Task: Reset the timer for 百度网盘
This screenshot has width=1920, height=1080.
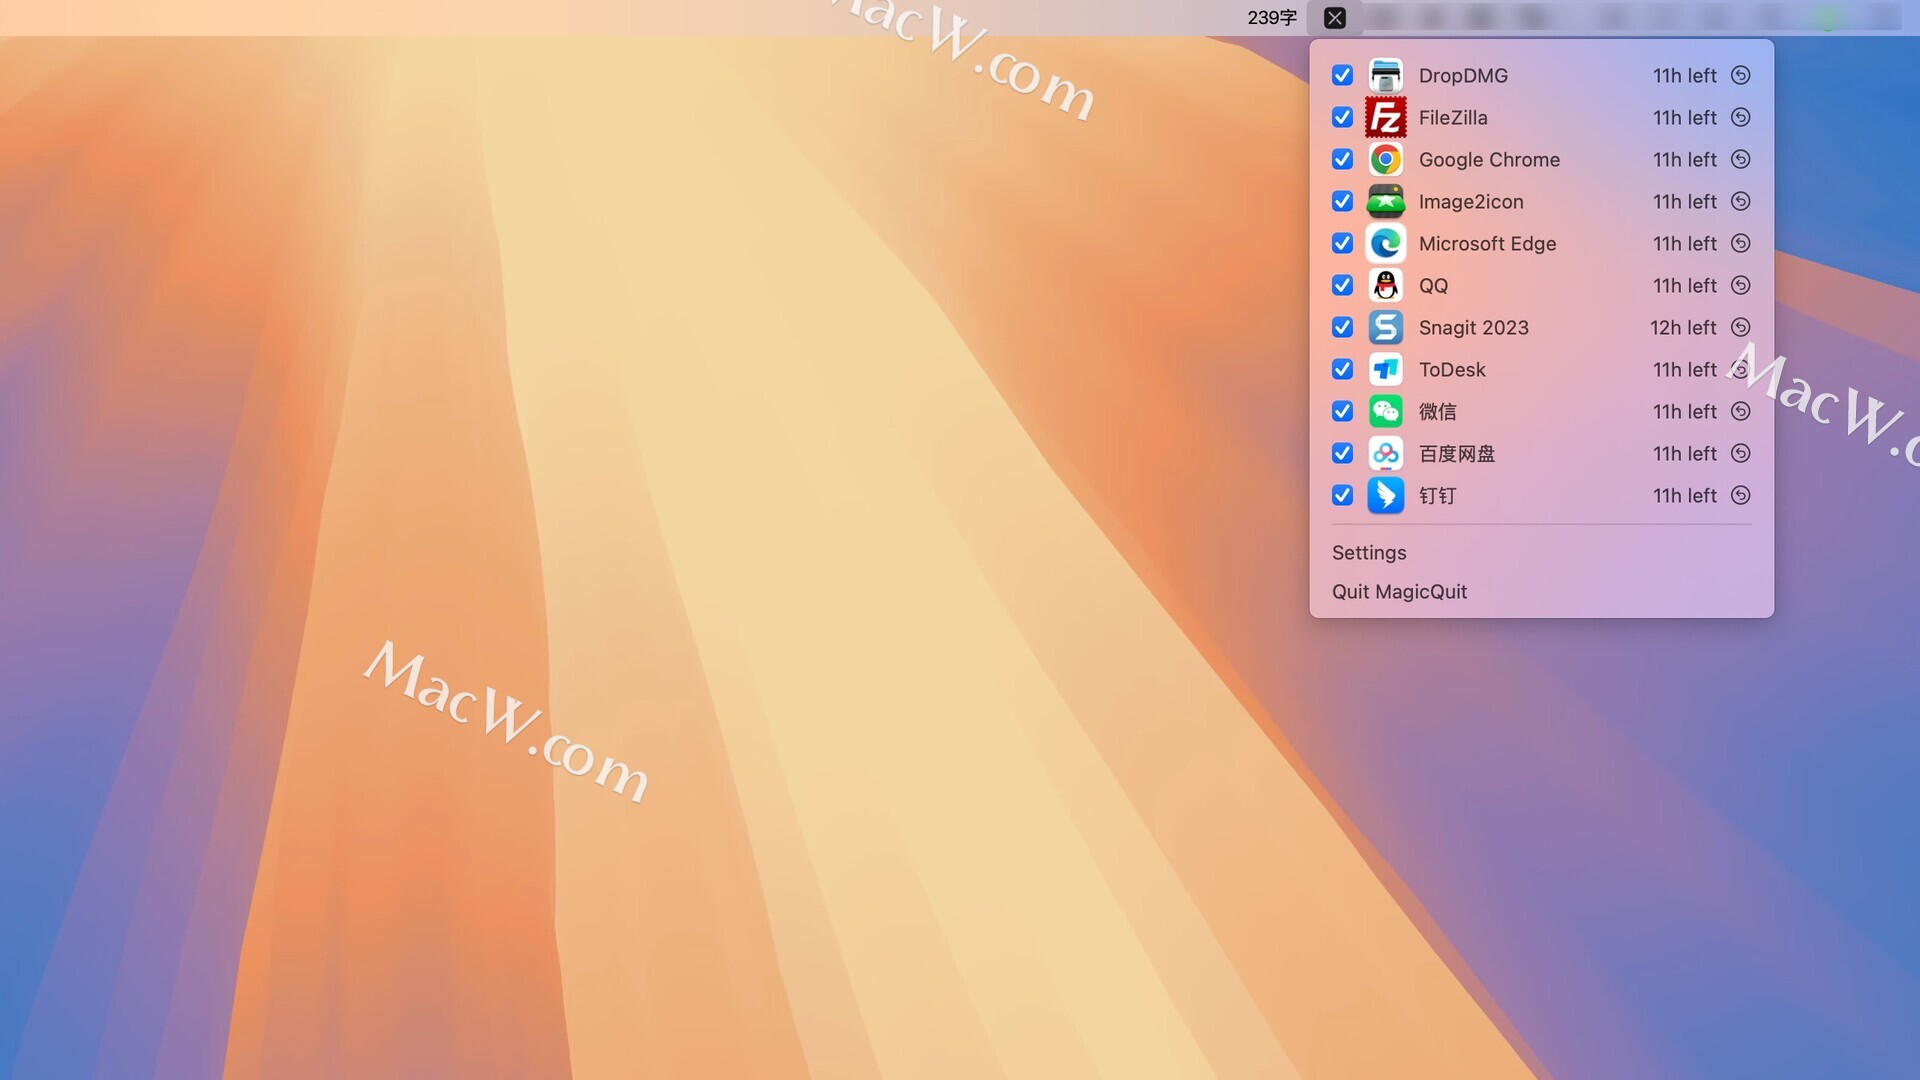Action: (1740, 453)
